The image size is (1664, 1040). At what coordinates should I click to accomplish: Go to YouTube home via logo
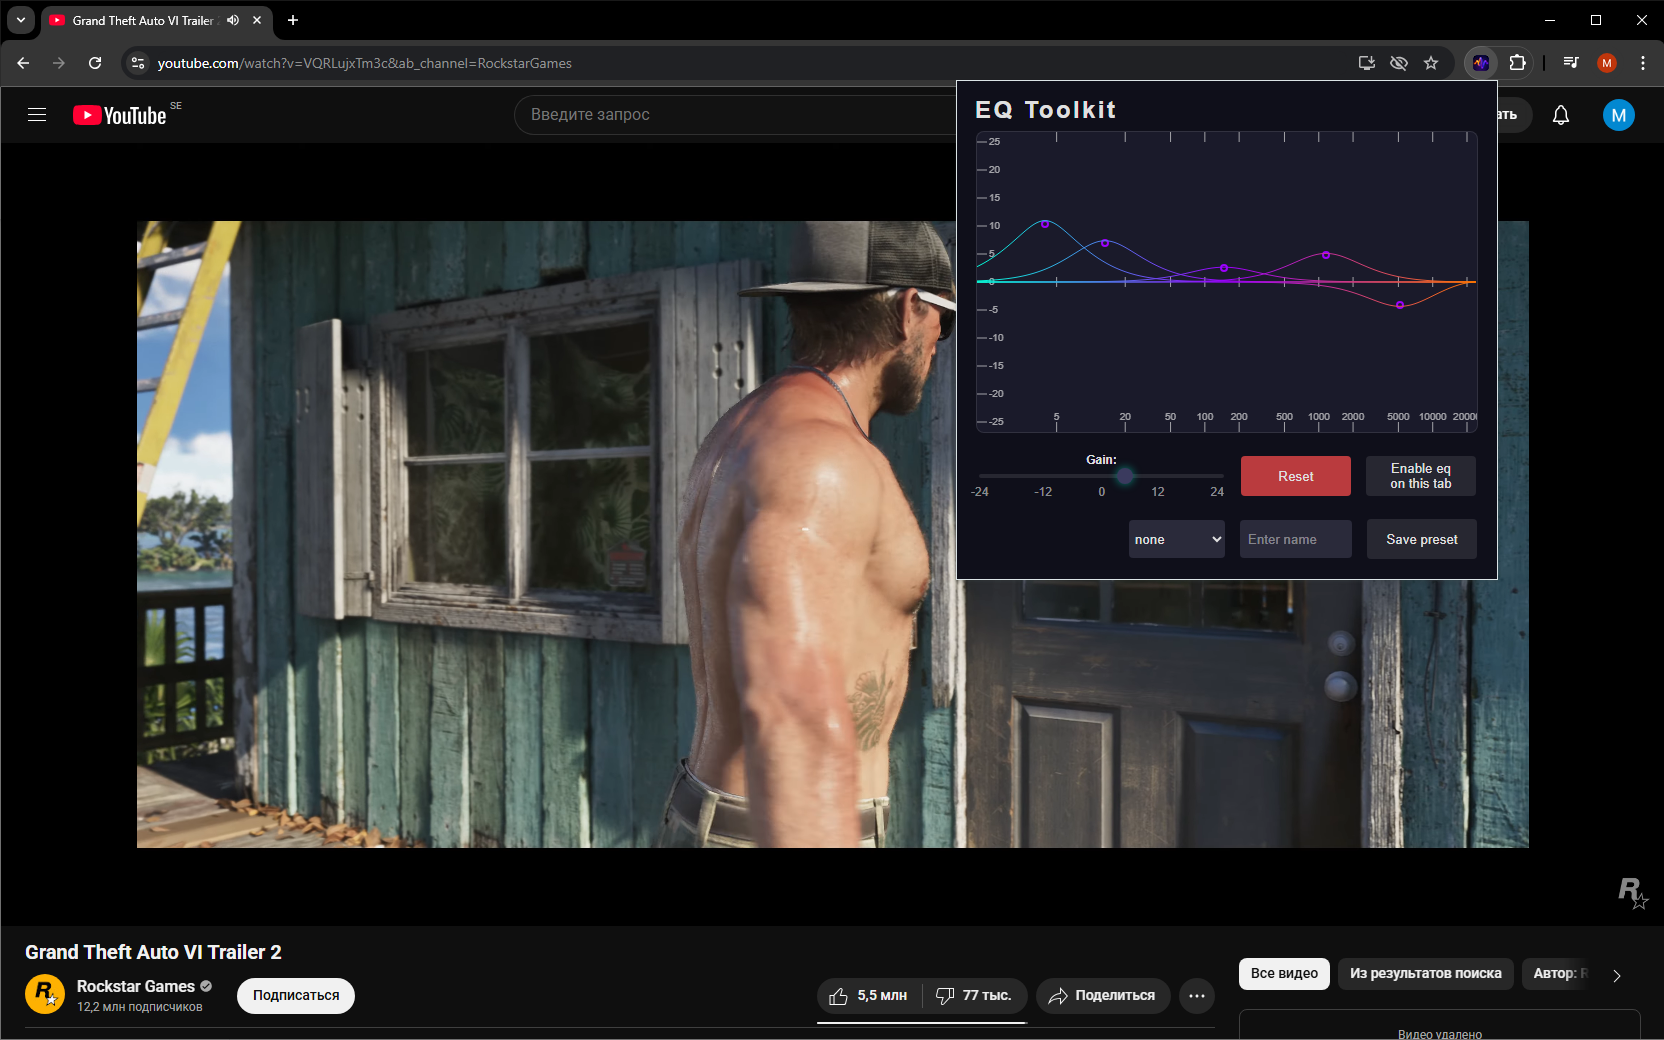click(119, 115)
